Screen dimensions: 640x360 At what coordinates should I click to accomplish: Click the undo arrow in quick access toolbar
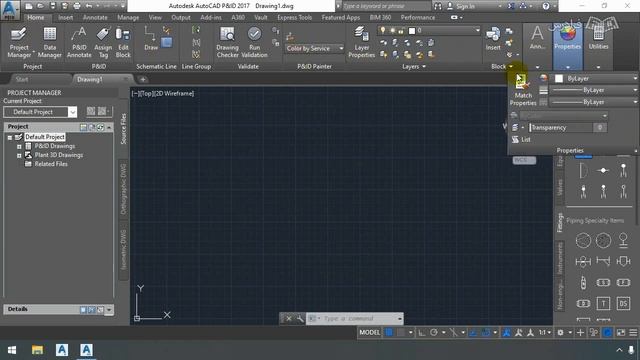(89, 6)
